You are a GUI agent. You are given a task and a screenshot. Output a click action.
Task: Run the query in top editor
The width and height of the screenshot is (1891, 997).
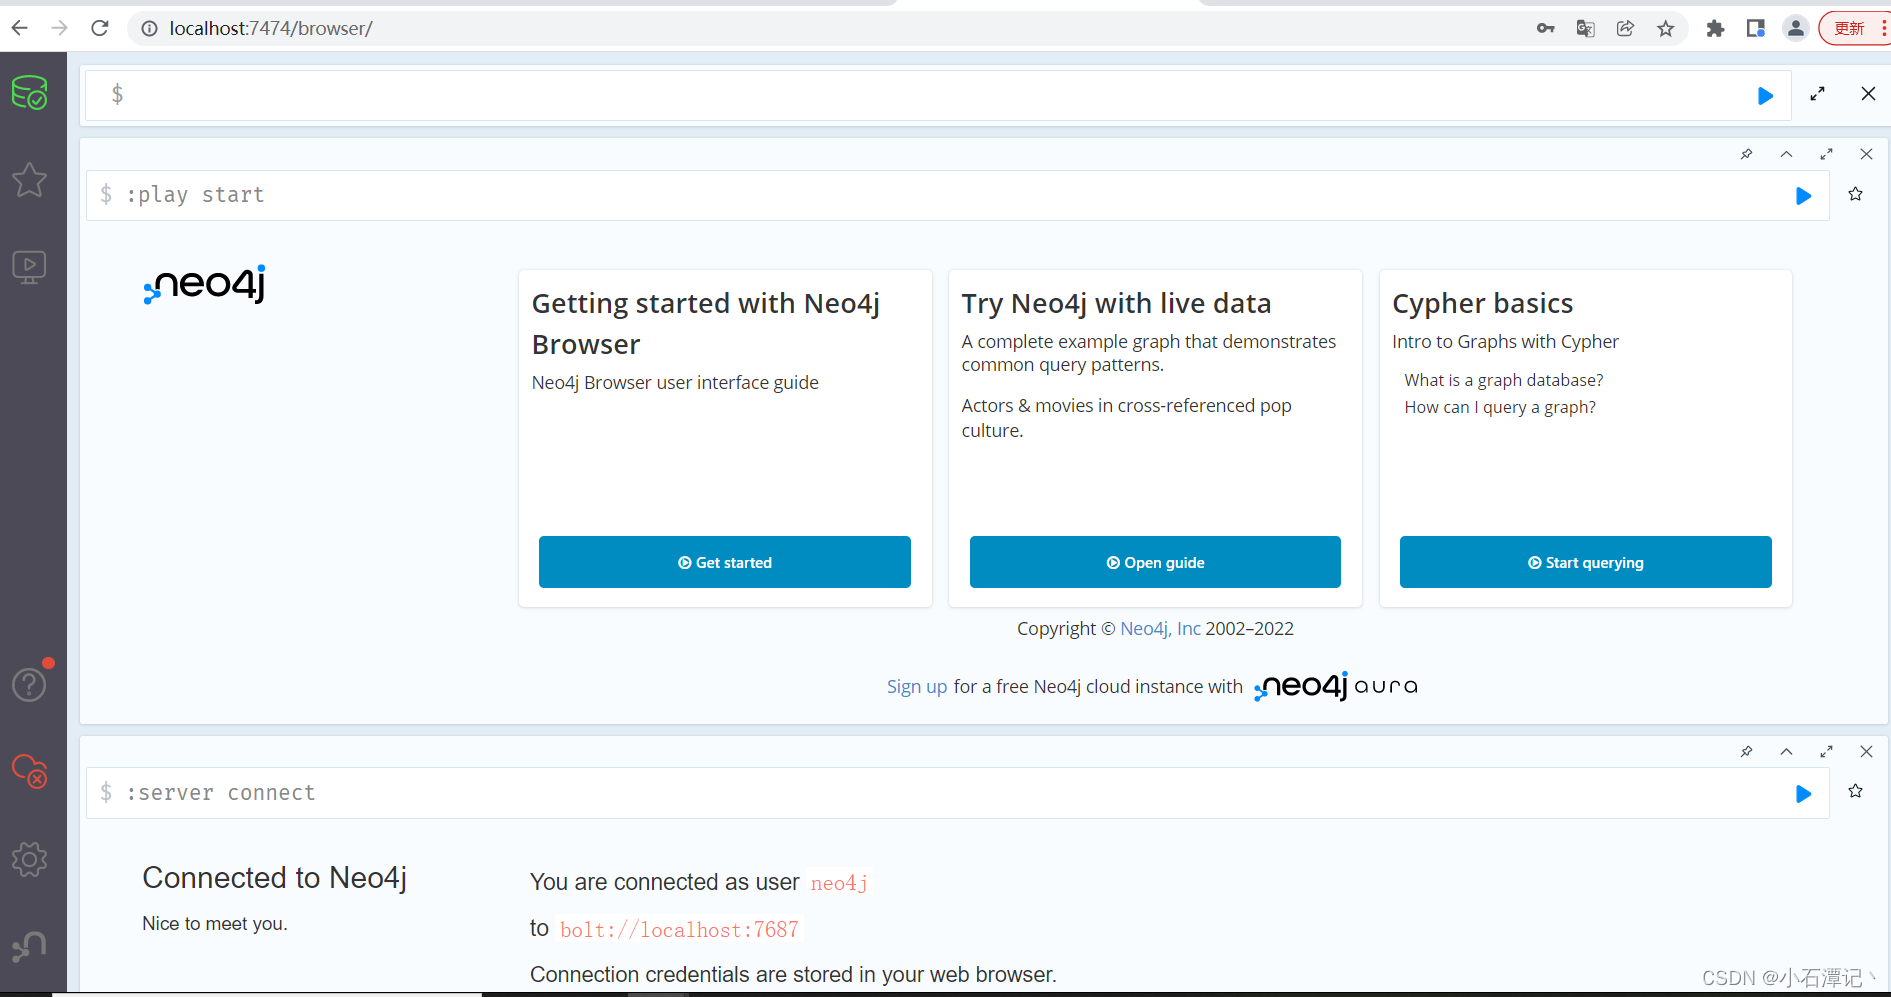1765,96
